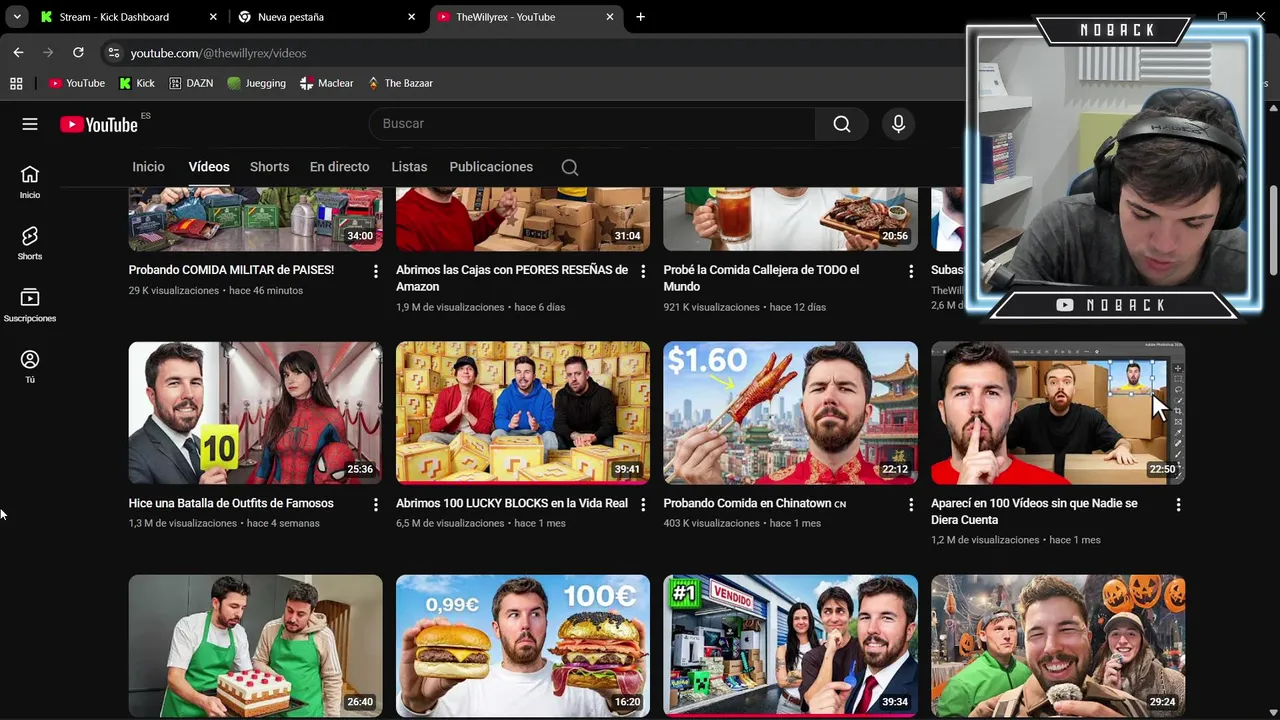
Task: Open the street food thumbnail 20:56
Action: coord(790,219)
